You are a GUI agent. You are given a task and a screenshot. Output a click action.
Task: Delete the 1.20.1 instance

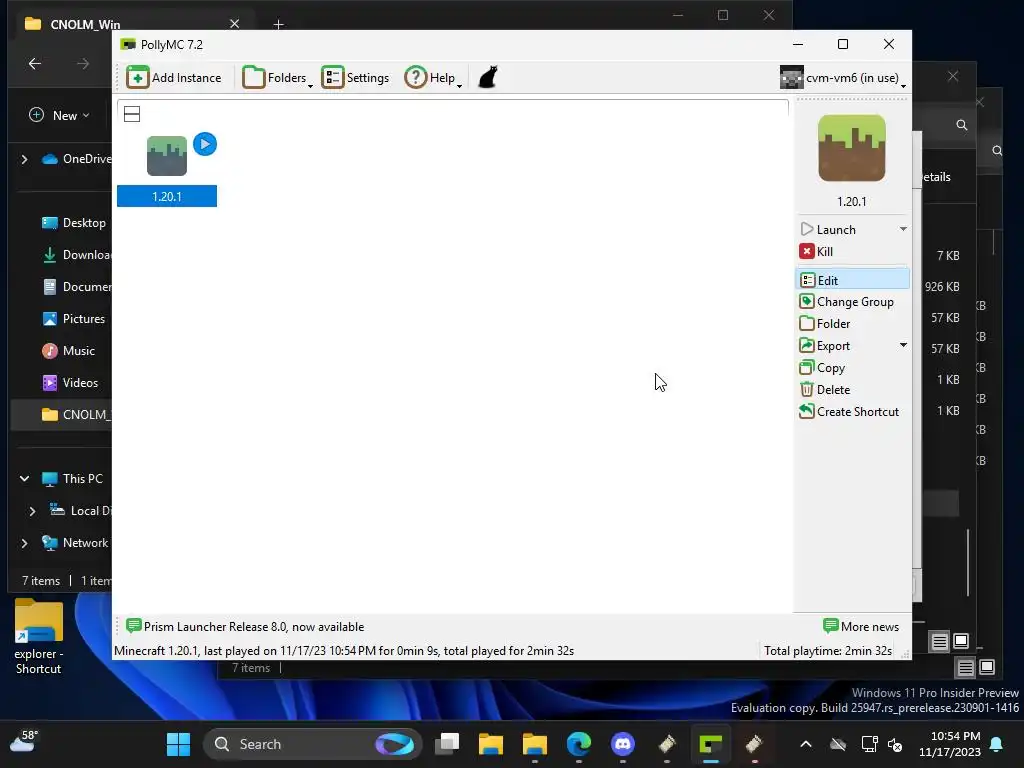[825, 390]
